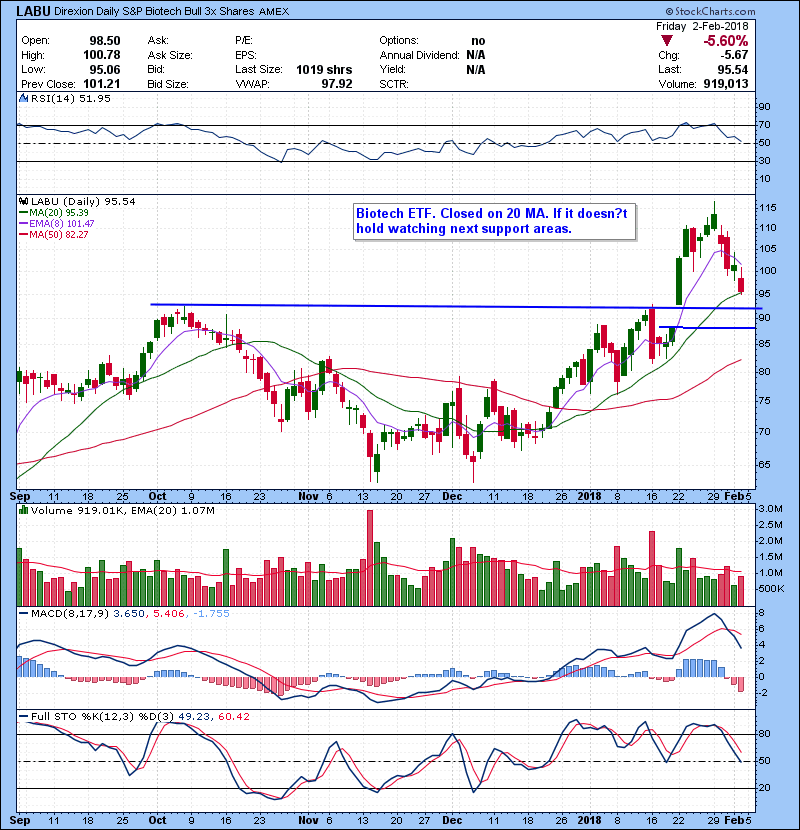Click the header Volume value 919,013

(x=726, y=84)
